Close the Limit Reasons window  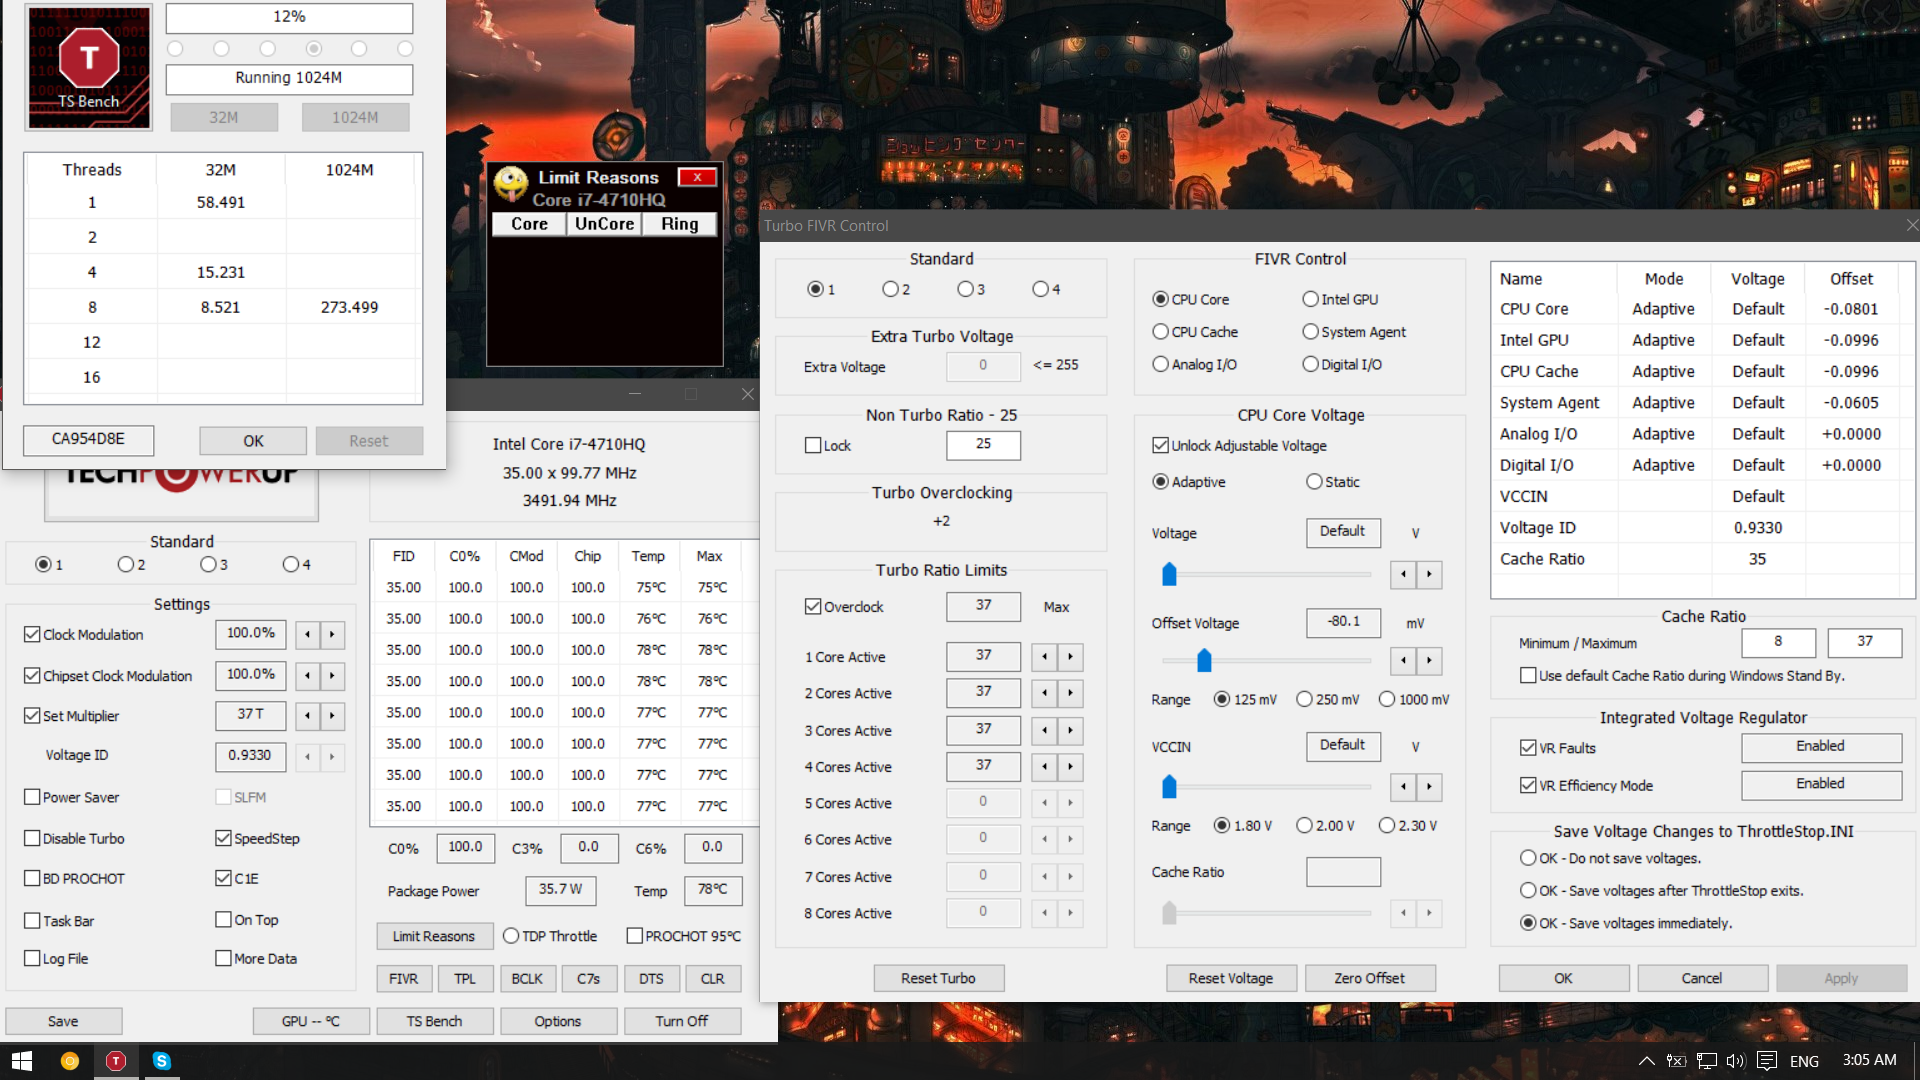tap(697, 177)
